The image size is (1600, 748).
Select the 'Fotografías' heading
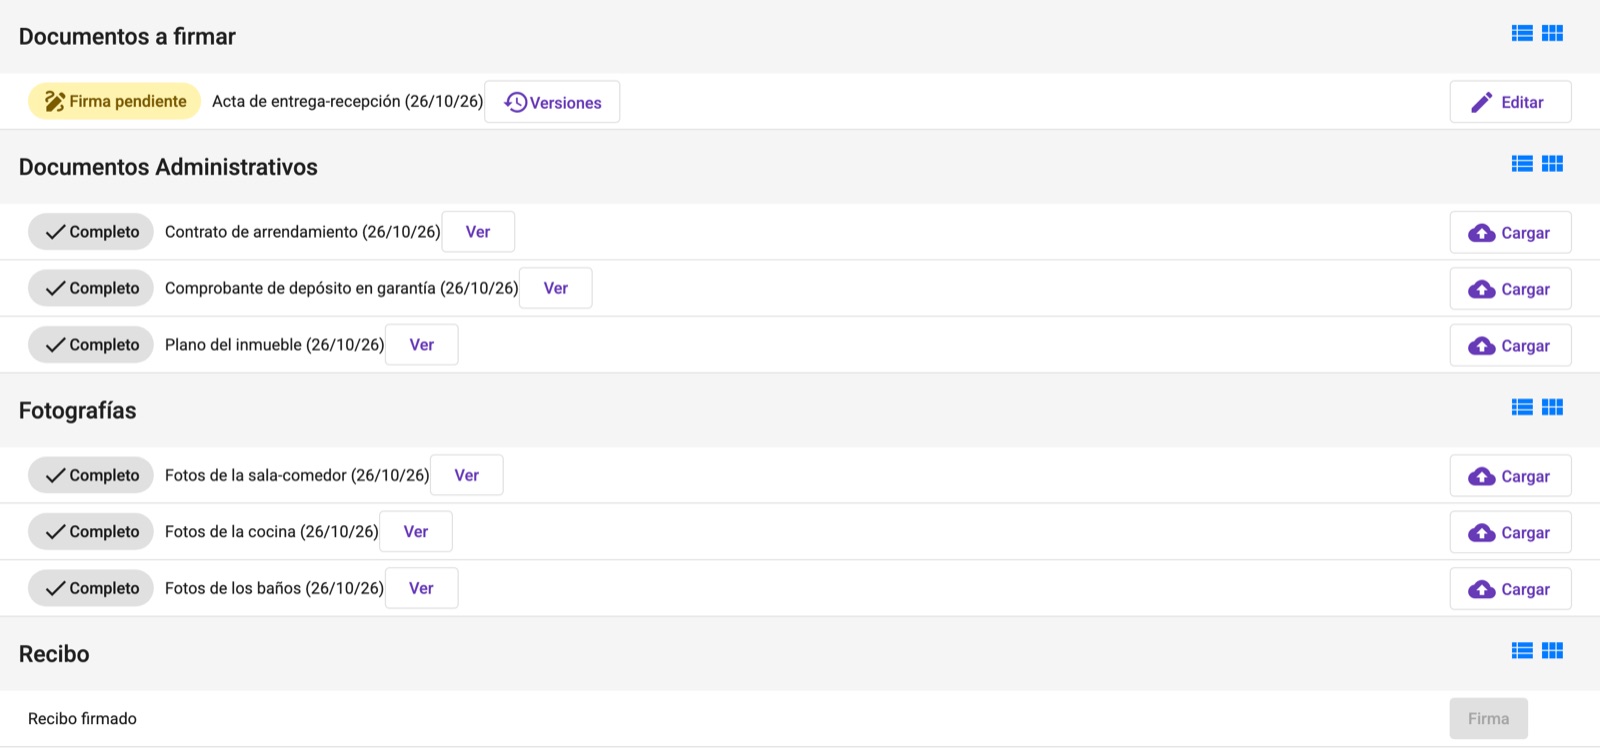point(77,411)
